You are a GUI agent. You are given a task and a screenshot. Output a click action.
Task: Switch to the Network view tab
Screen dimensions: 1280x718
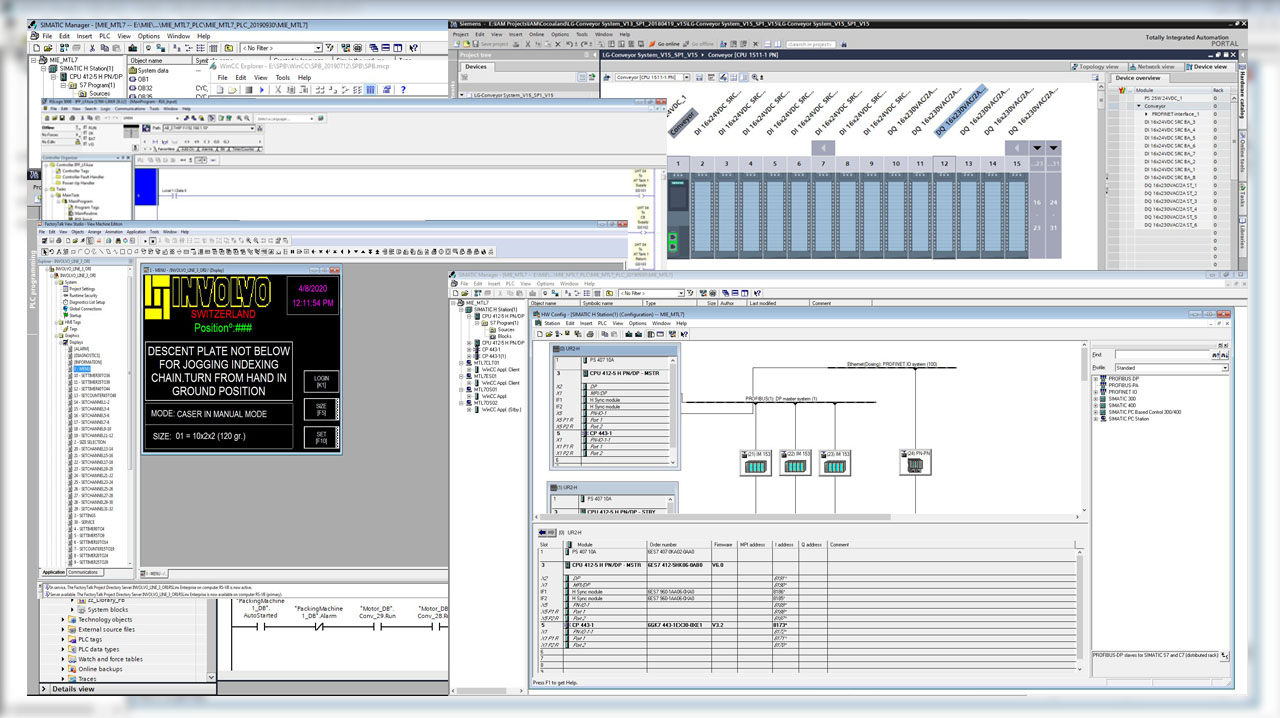pyautogui.click(x=1154, y=67)
